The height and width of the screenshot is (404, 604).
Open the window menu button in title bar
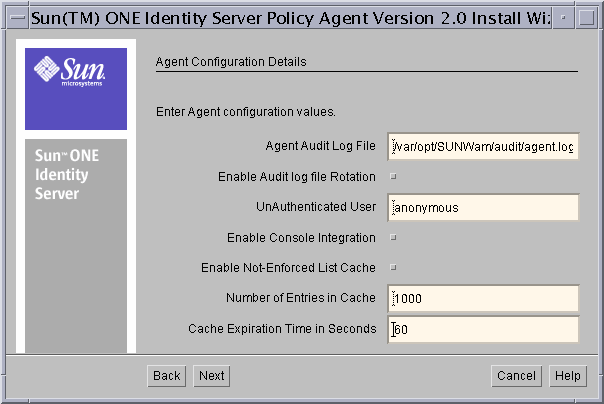(x=17, y=18)
